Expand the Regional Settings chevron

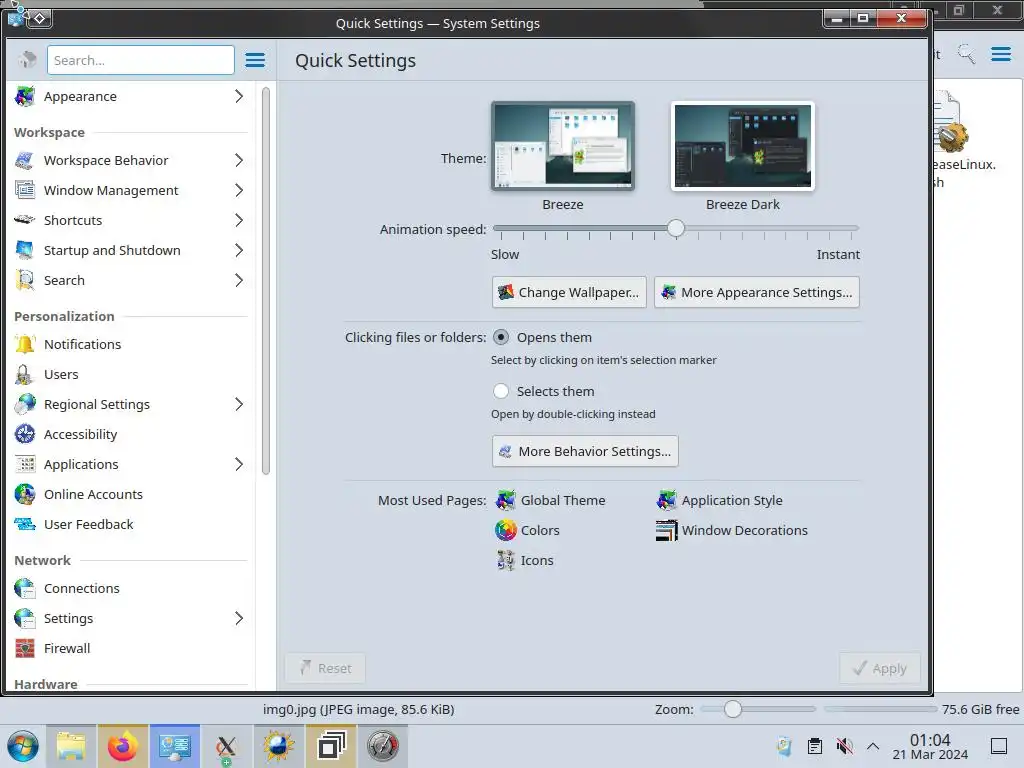pos(239,404)
